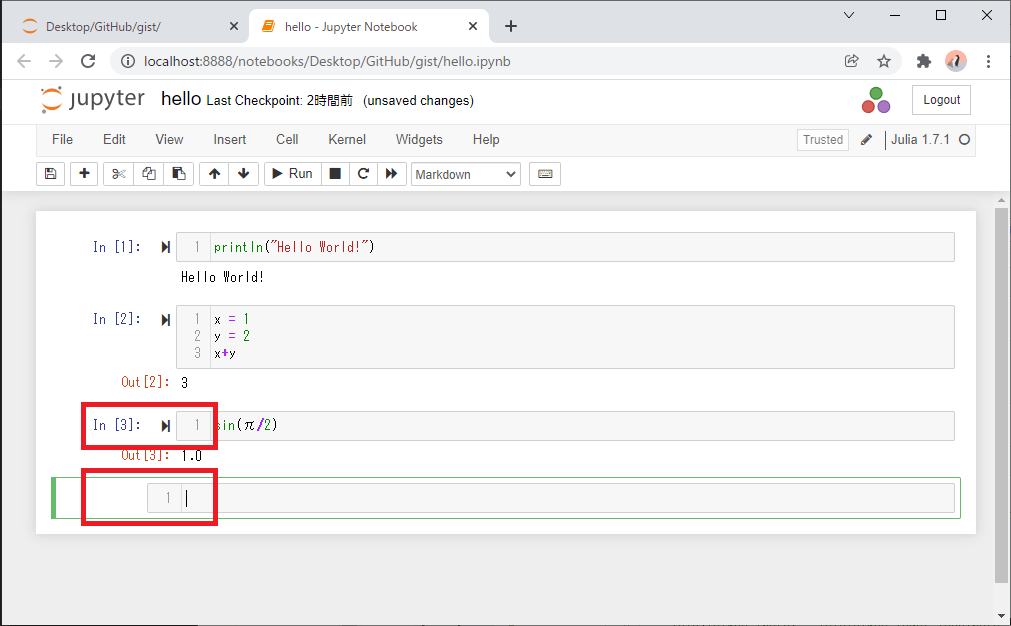The height and width of the screenshot is (626, 1011).
Task: Open the View menu
Action: [169, 140]
